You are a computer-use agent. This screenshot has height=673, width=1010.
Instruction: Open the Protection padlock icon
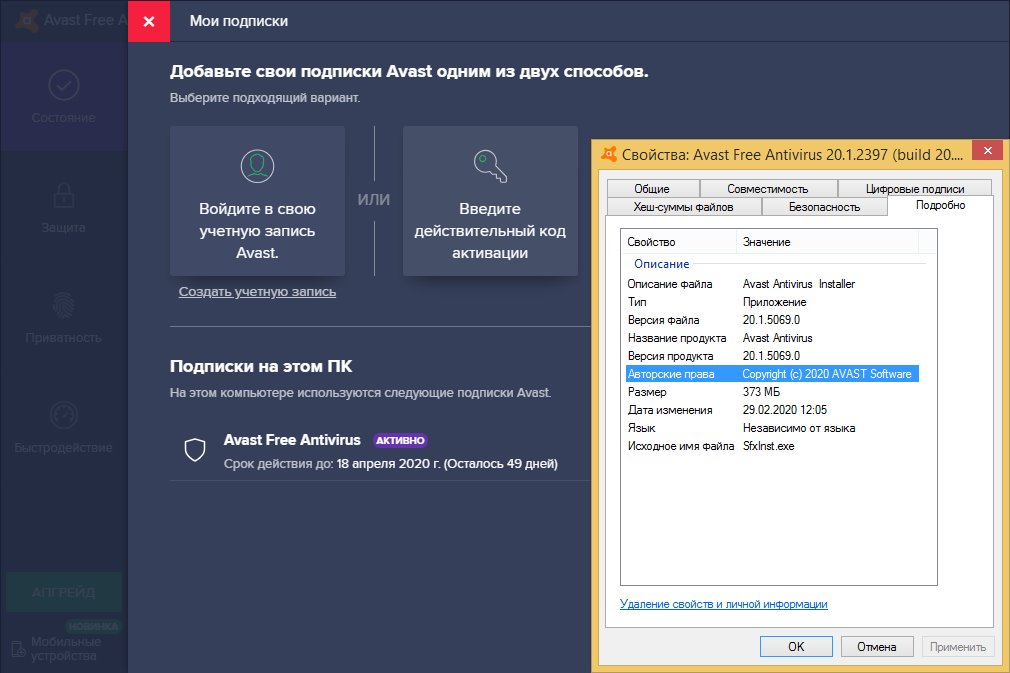[64, 194]
